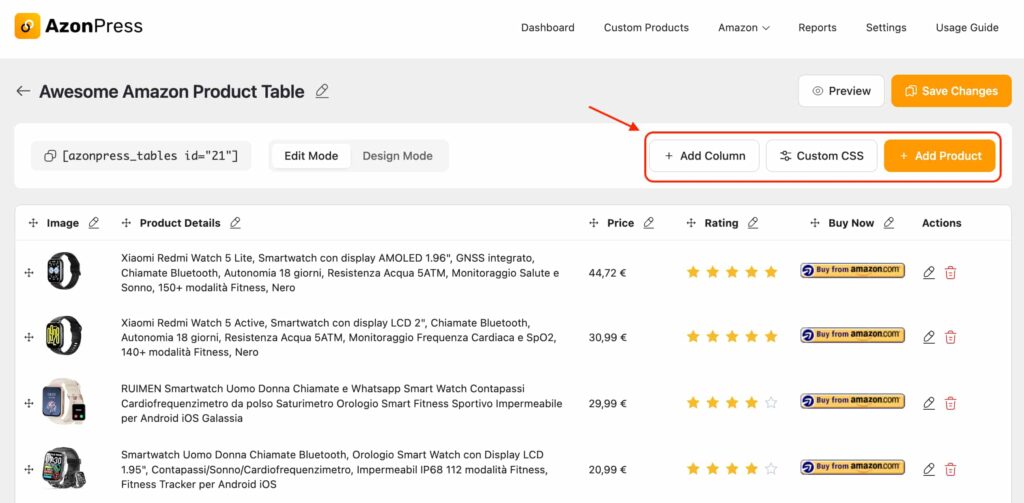Click Buy from amazon for Redmi Watch 5 Lite
1024x503 pixels.
[x=852, y=270]
